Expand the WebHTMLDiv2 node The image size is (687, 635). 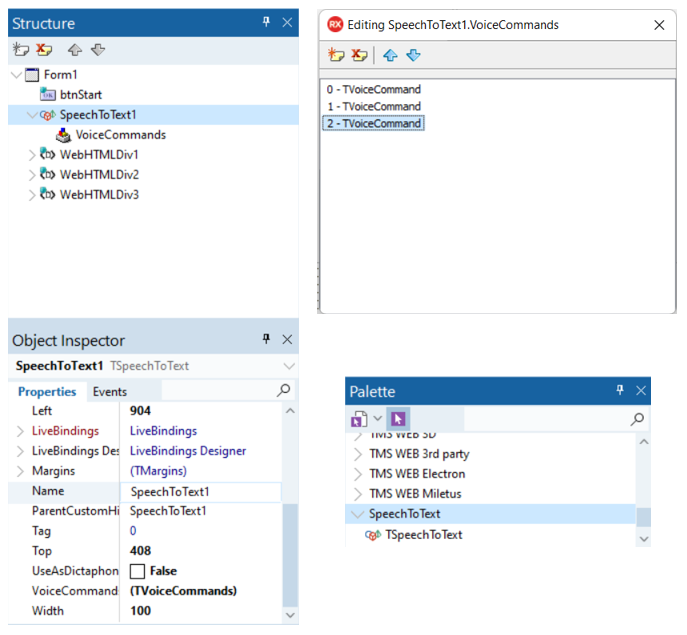click(32, 175)
